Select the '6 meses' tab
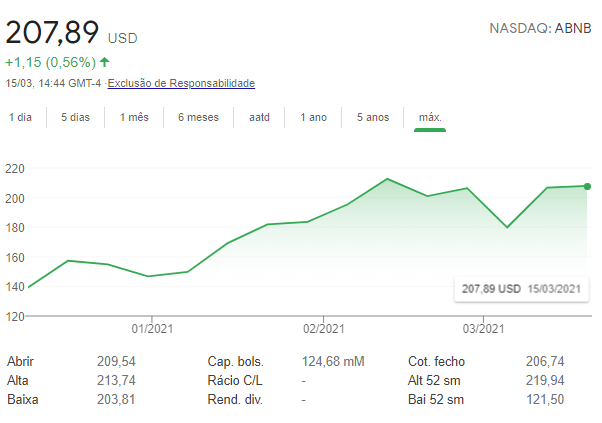This screenshot has height=423, width=602. 198,118
